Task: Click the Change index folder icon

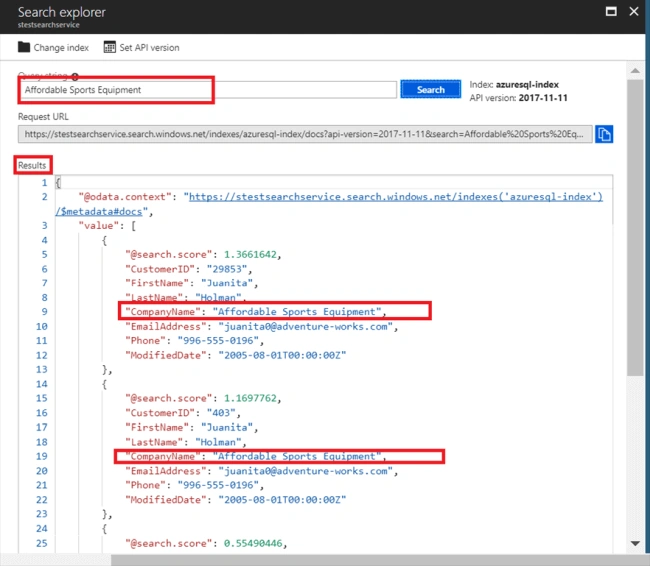Action: 24,47
